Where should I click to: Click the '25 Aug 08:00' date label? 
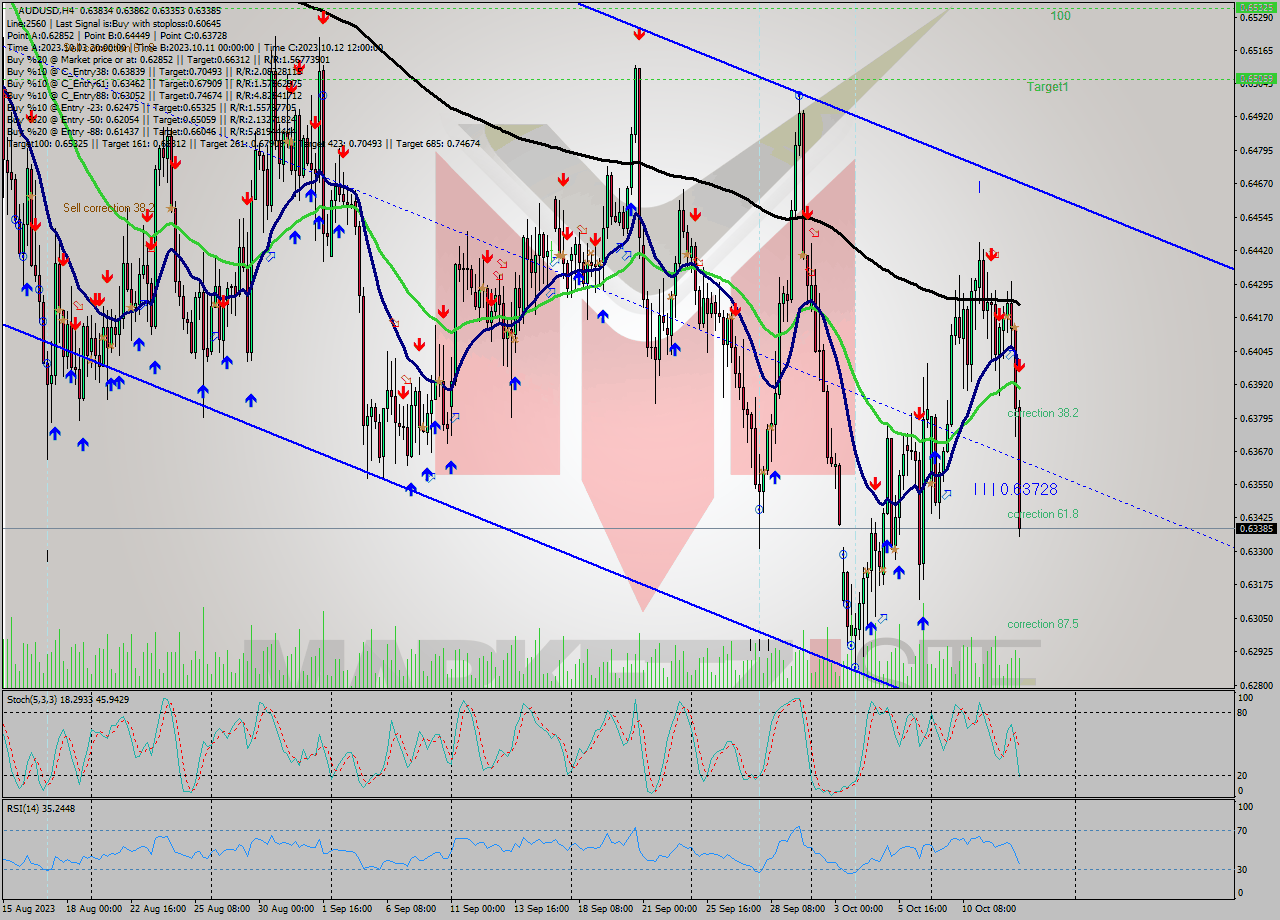[x=223, y=909]
